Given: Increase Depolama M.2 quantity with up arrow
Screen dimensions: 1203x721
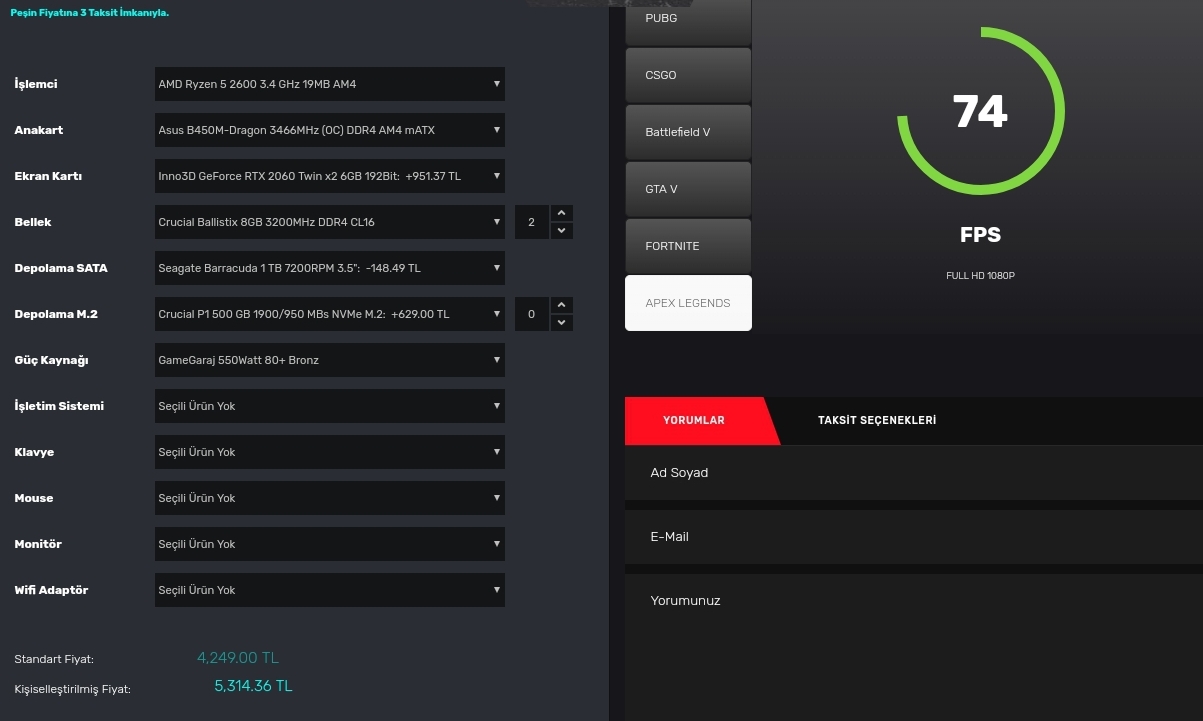Looking at the screenshot, I should click(562, 305).
